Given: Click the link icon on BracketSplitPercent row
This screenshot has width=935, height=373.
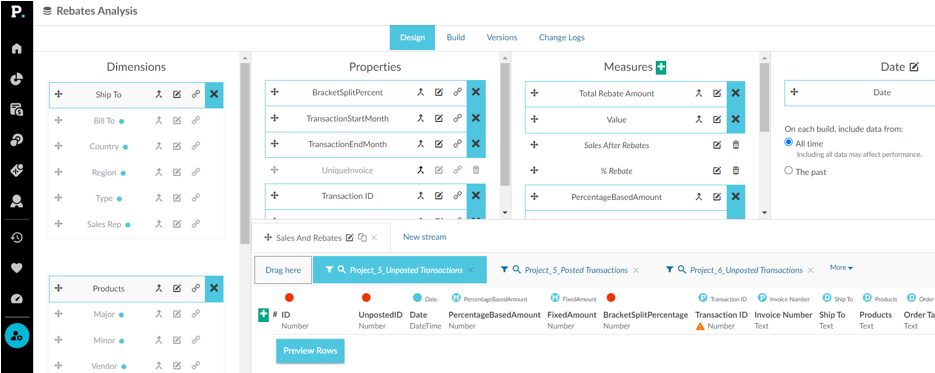Looking at the screenshot, I should tap(457, 92).
